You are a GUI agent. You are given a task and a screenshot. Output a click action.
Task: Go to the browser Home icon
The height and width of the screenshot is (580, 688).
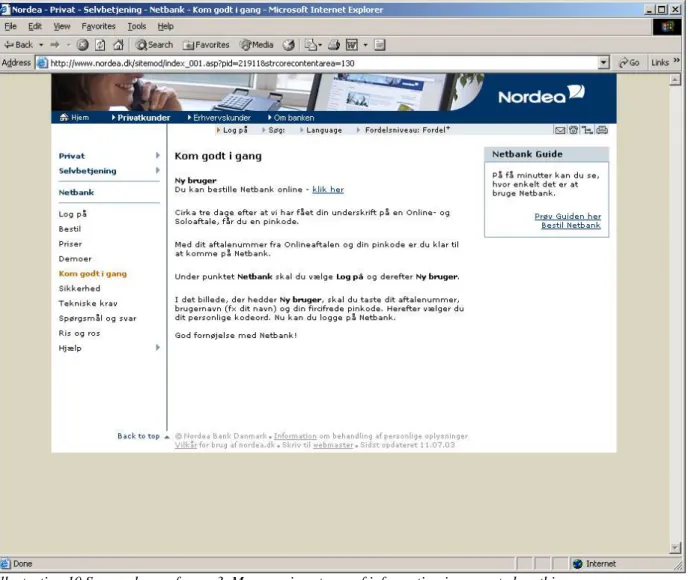pos(118,45)
